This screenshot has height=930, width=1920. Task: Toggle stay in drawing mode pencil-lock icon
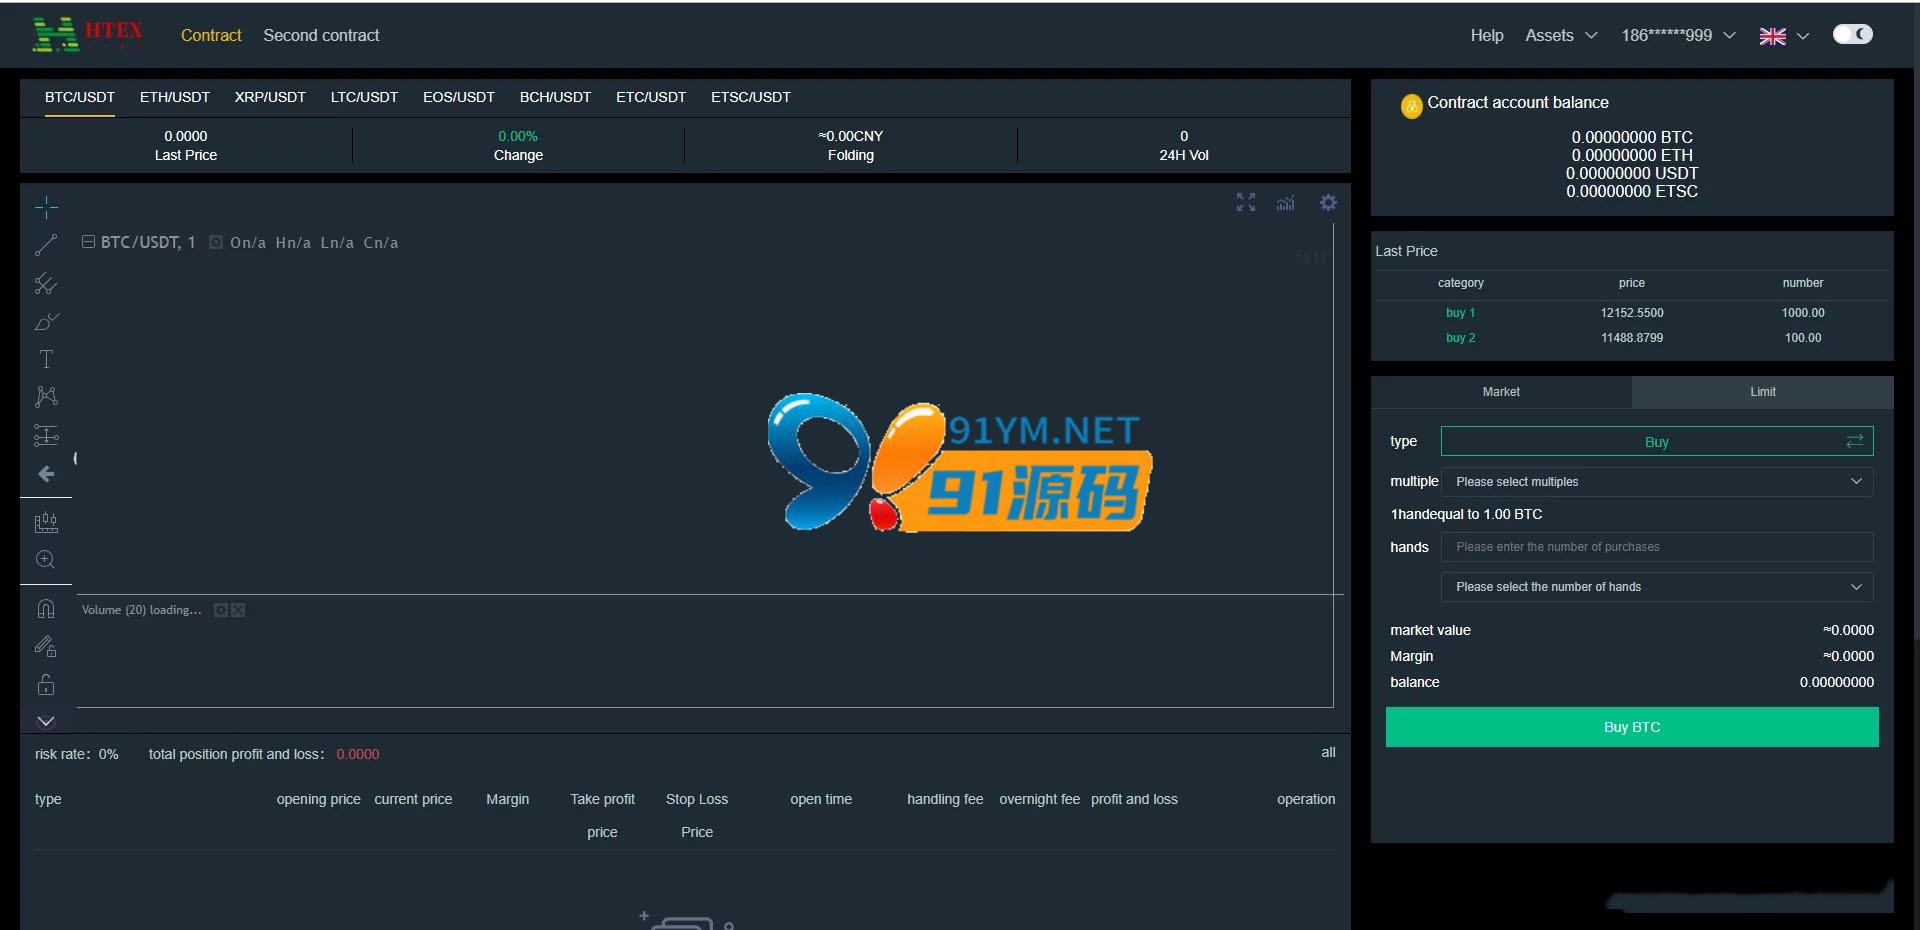pos(46,647)
